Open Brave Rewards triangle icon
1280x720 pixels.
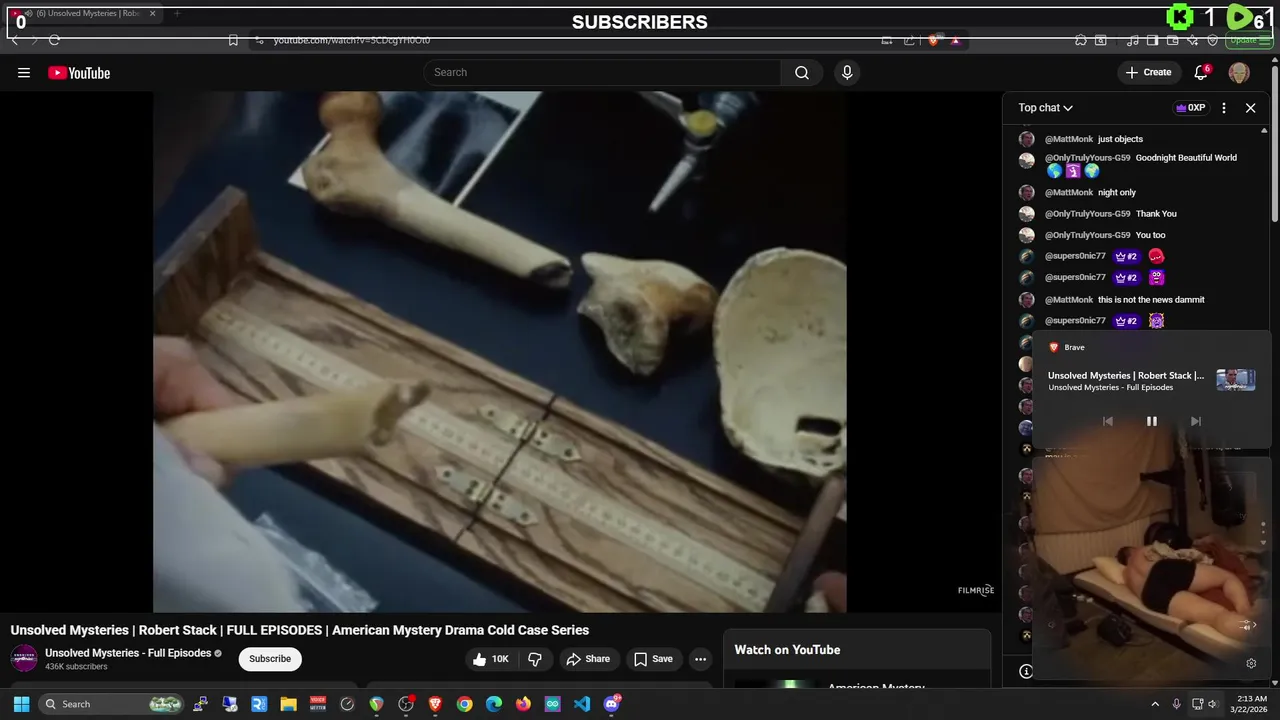coord(955,40)
